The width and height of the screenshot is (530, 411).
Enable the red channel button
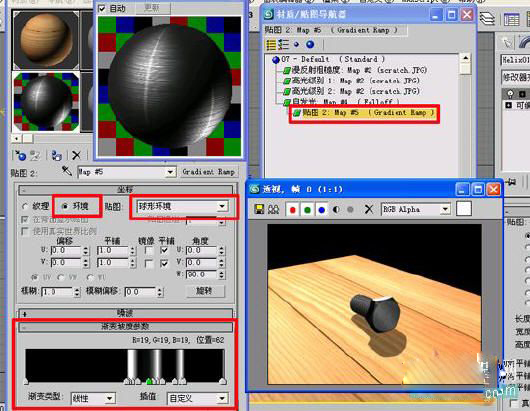pyautogui.click(x=293, y=210)
